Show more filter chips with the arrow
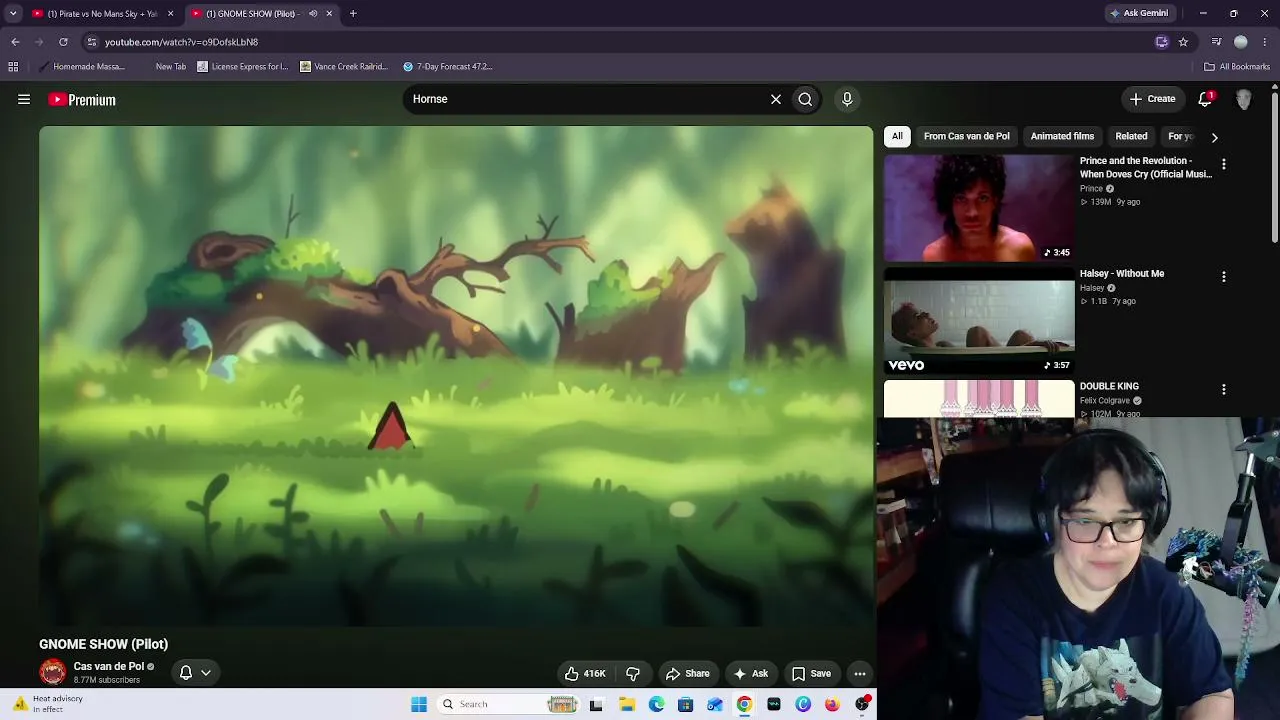Image resolution: width=1280 pixels, height=720 pixels. point(1214,137)
